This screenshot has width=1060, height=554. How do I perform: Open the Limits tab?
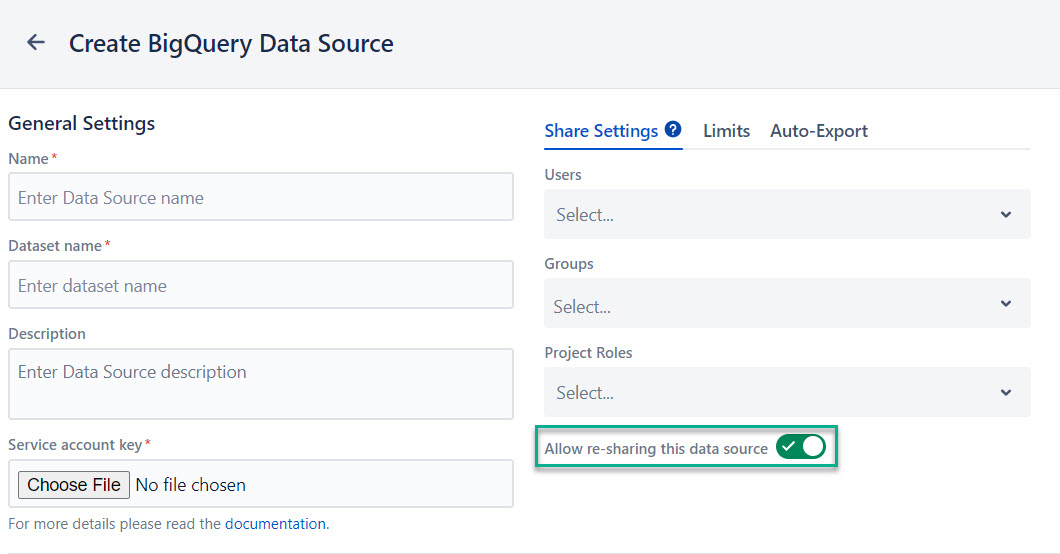[726, 131]
